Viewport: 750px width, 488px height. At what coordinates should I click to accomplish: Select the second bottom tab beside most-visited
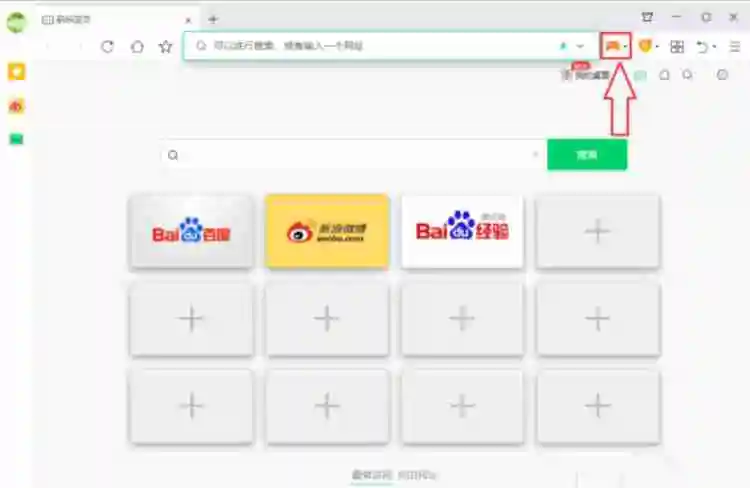[x=417, y=475]
